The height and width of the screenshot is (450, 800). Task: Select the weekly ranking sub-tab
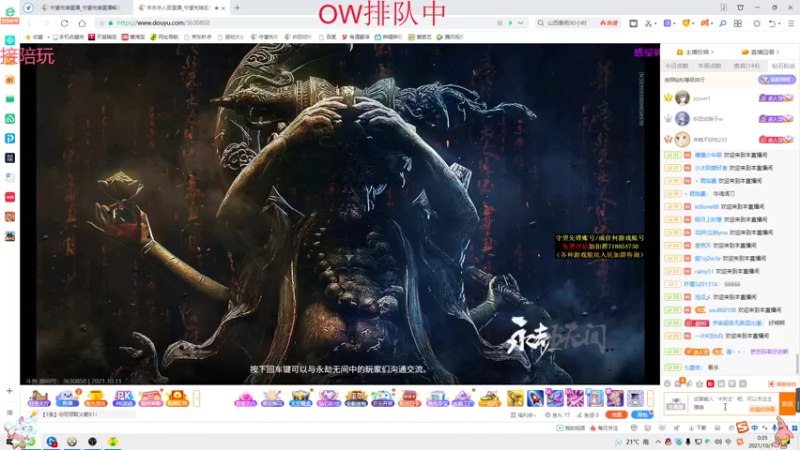pyautogui.click(x=709, y=66)
